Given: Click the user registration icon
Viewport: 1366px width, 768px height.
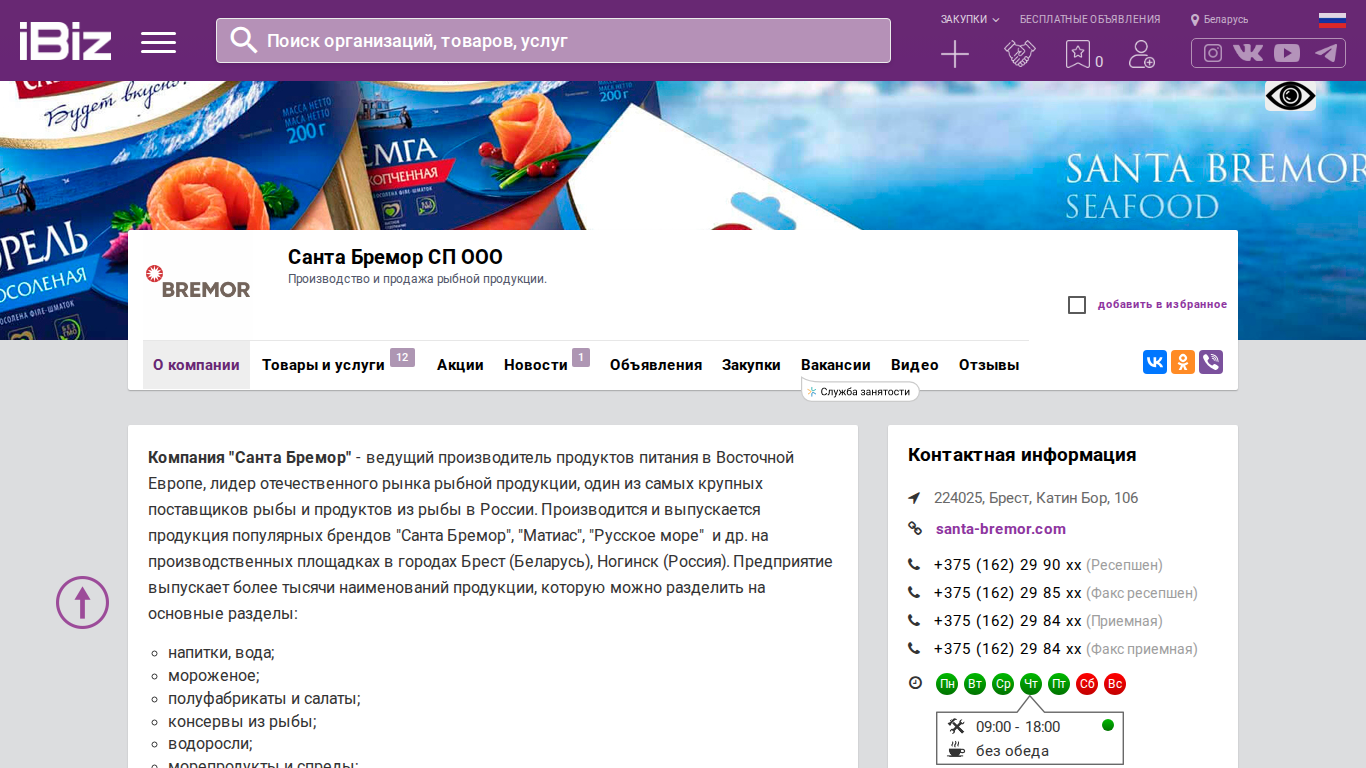Looking at the screenshot, I should 1141,54.
